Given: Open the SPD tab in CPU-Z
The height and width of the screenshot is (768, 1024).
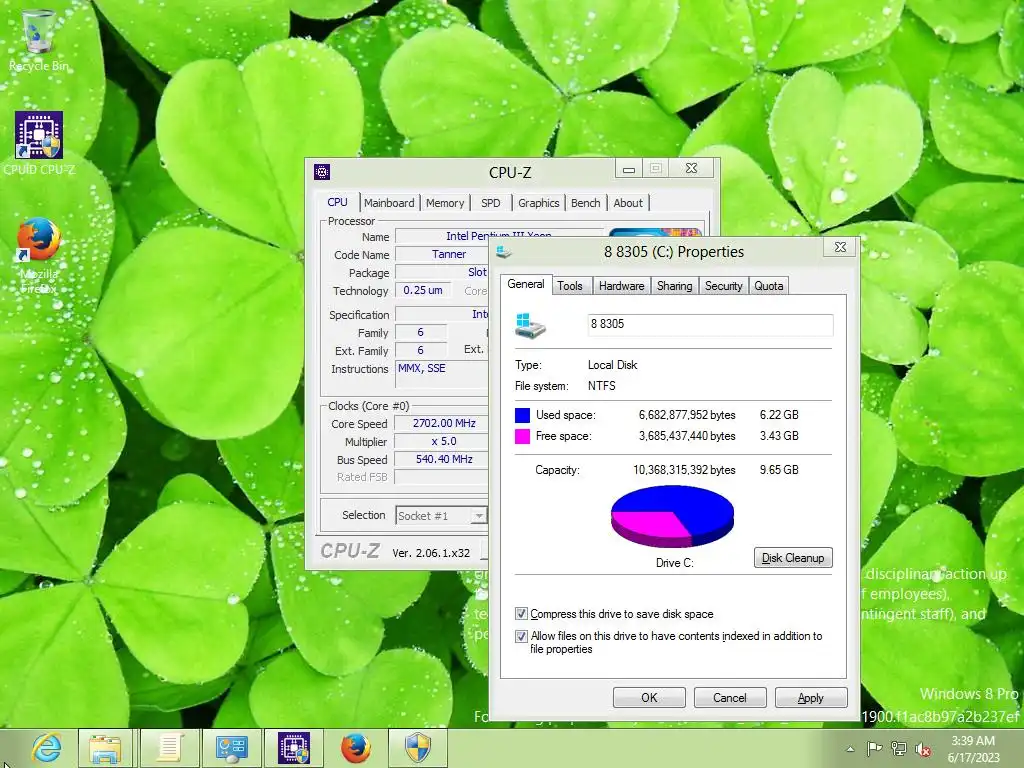Looking at the screenshot, I should pos(490,203).
